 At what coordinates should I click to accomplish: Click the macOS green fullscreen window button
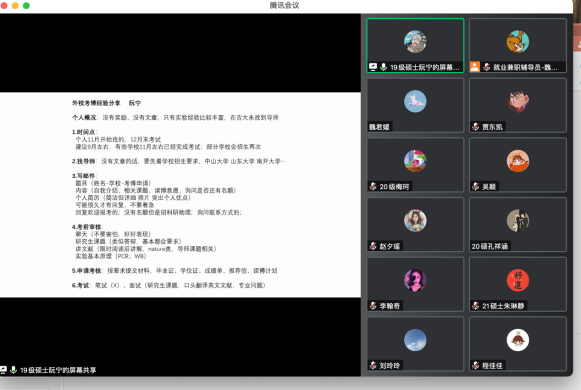[x=26, y=6]
